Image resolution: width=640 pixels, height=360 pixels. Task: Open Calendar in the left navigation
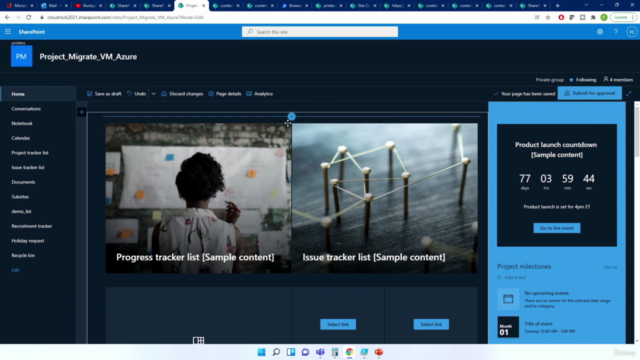[21, 138]
